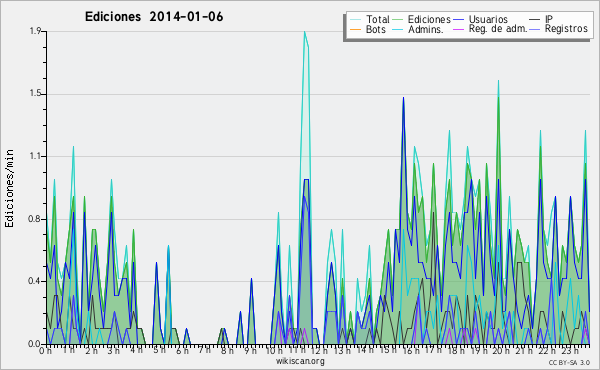600x370 pixels.
Task: Click the y-axis value 1.1
Action: [x=35, y=156]
